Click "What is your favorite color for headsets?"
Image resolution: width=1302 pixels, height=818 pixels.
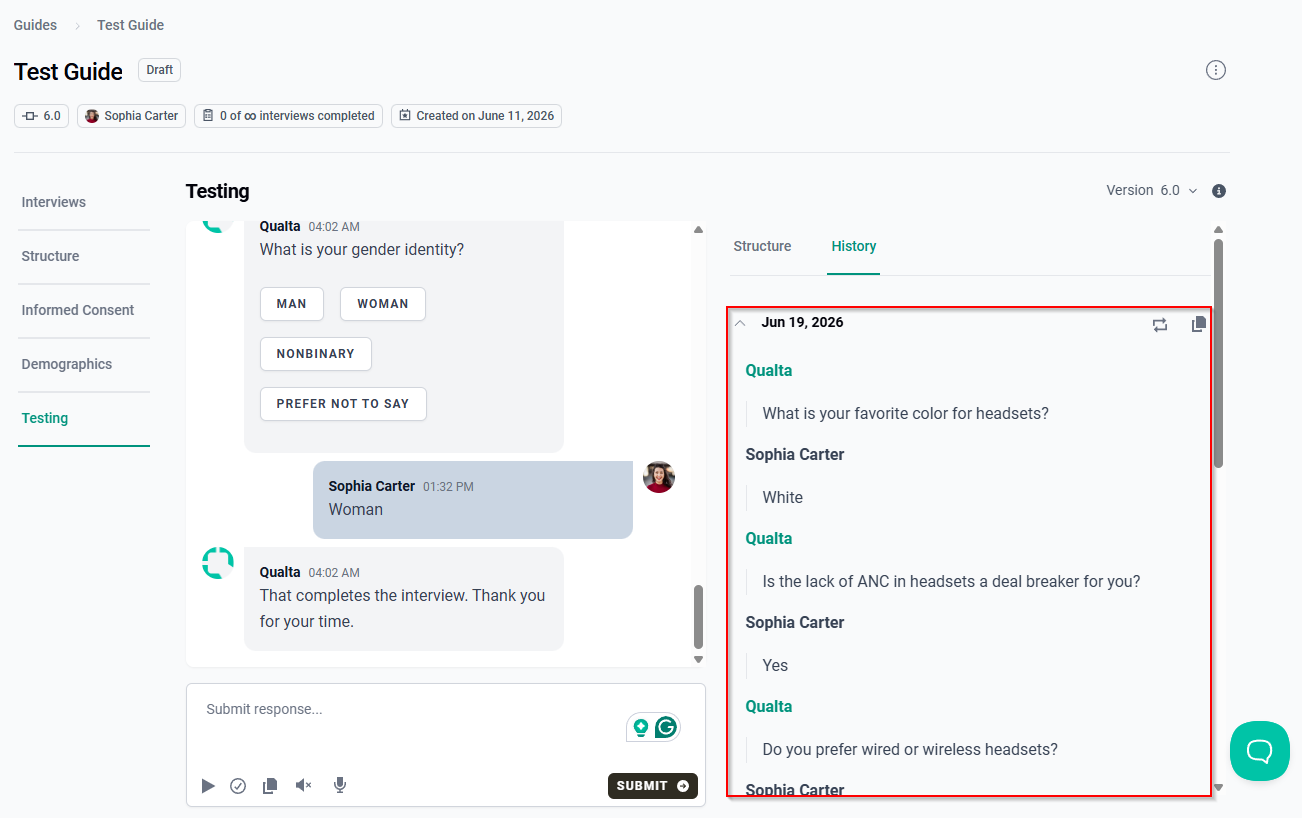coord(906,414)
